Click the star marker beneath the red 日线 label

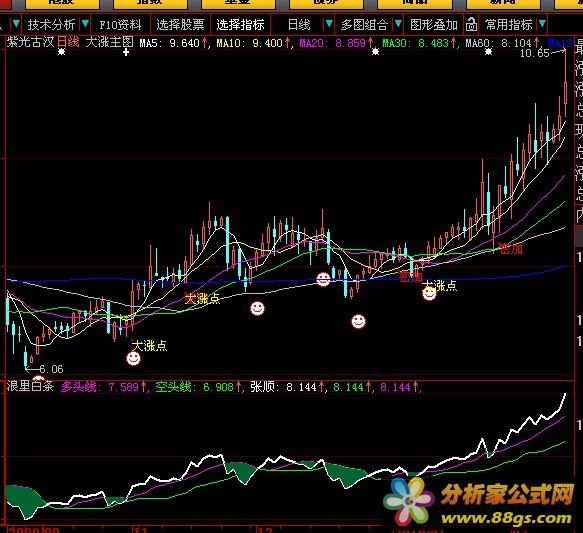tap(62, 52)
